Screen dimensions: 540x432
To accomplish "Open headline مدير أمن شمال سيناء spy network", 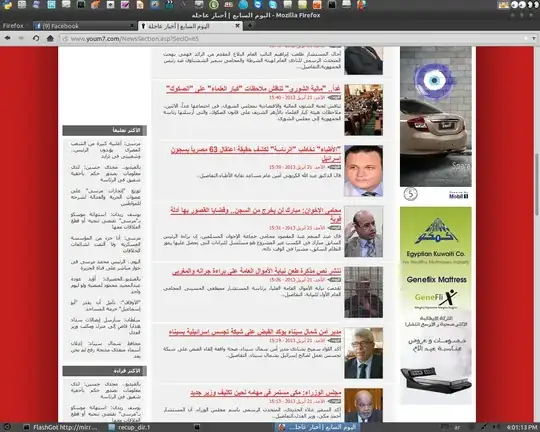I will (x=255, y=332).
